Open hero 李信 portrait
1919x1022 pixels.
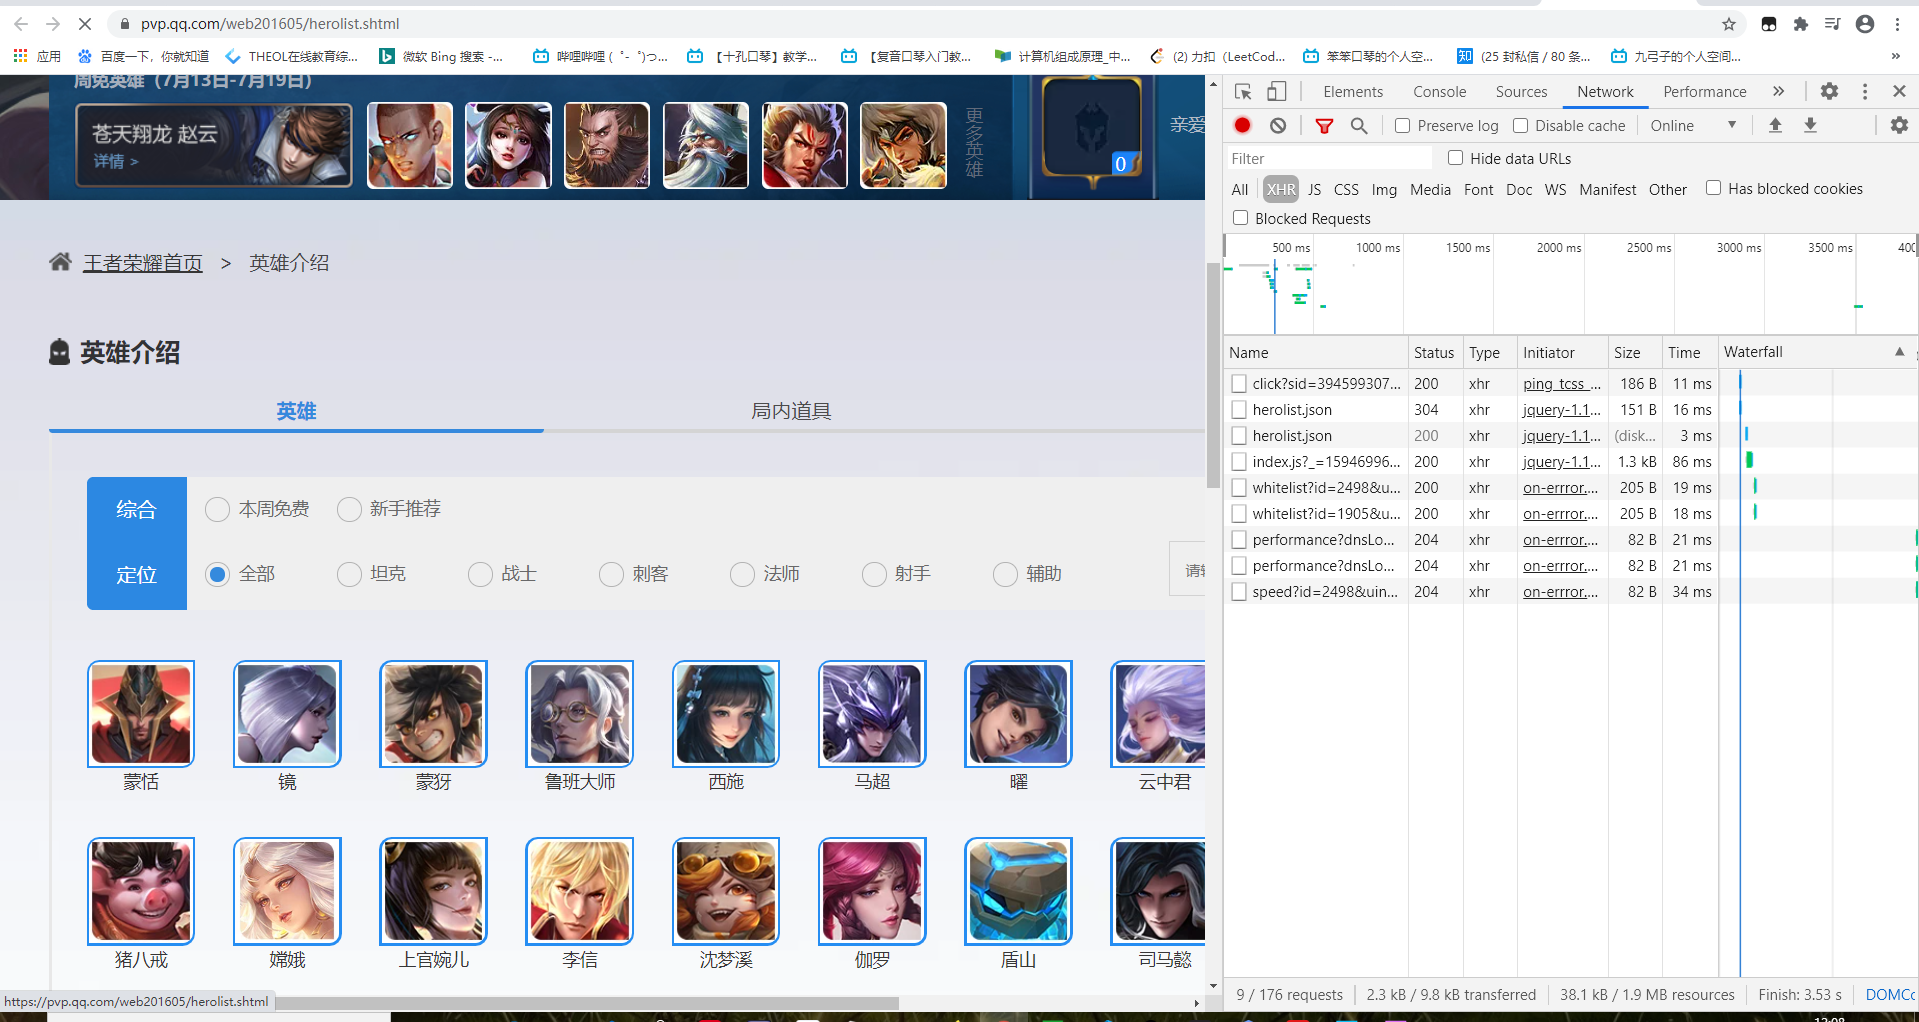click(x=579, y=891)
